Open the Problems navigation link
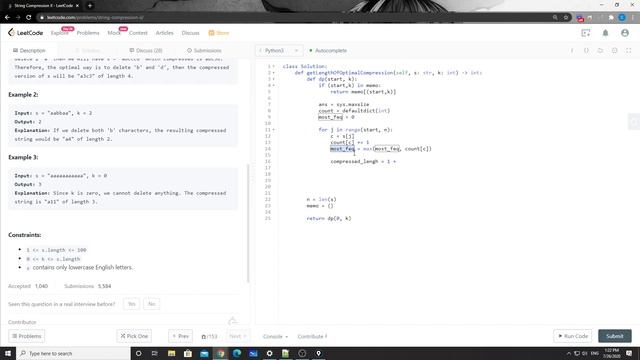 pyautogui.click(x=88, y=33)
